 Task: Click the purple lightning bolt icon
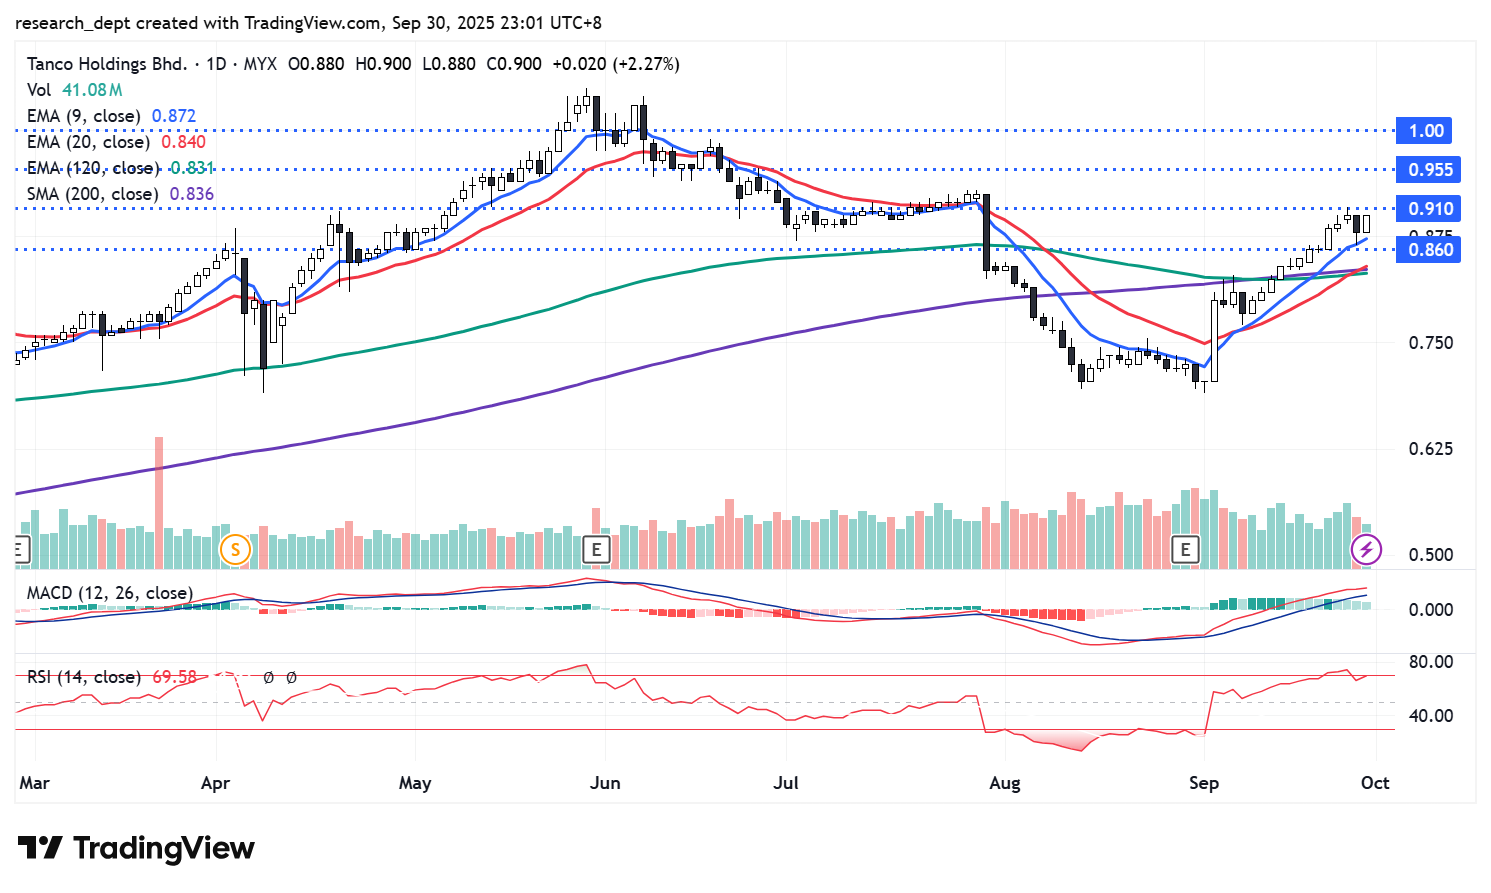click(x=1366, y=549)
